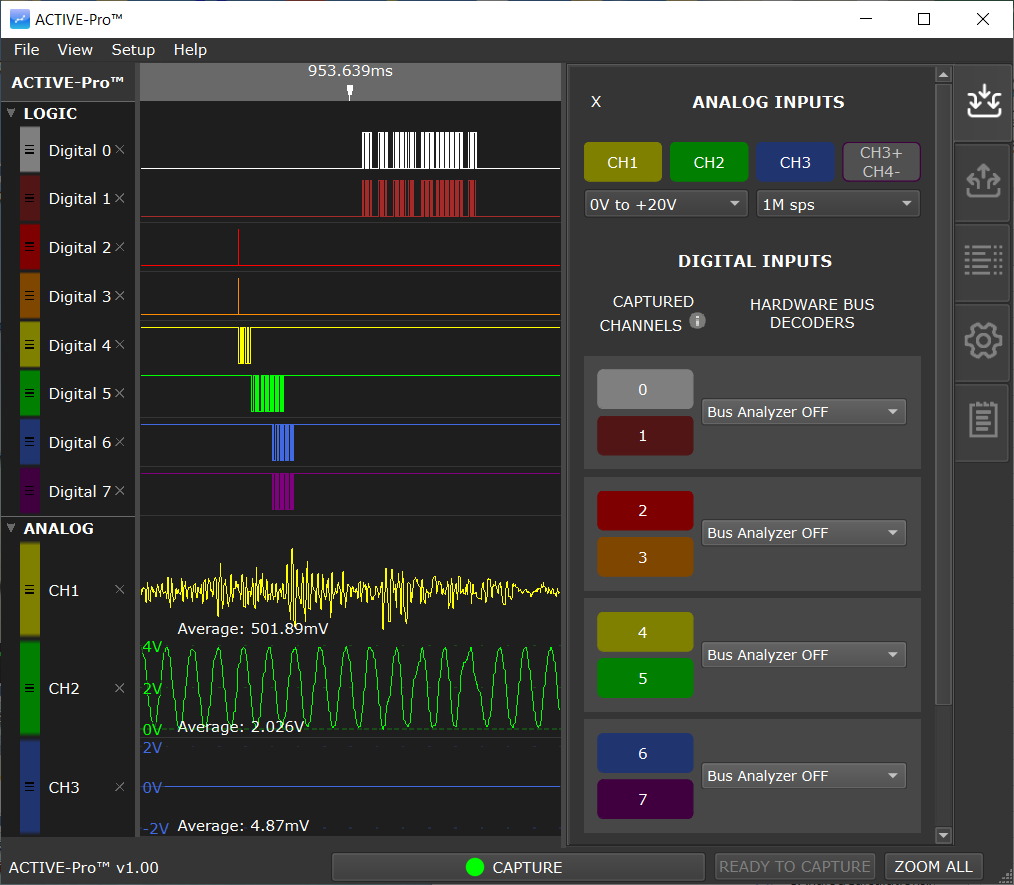
Task: Open the settings gear icon
Action: (x=982, y=340)
